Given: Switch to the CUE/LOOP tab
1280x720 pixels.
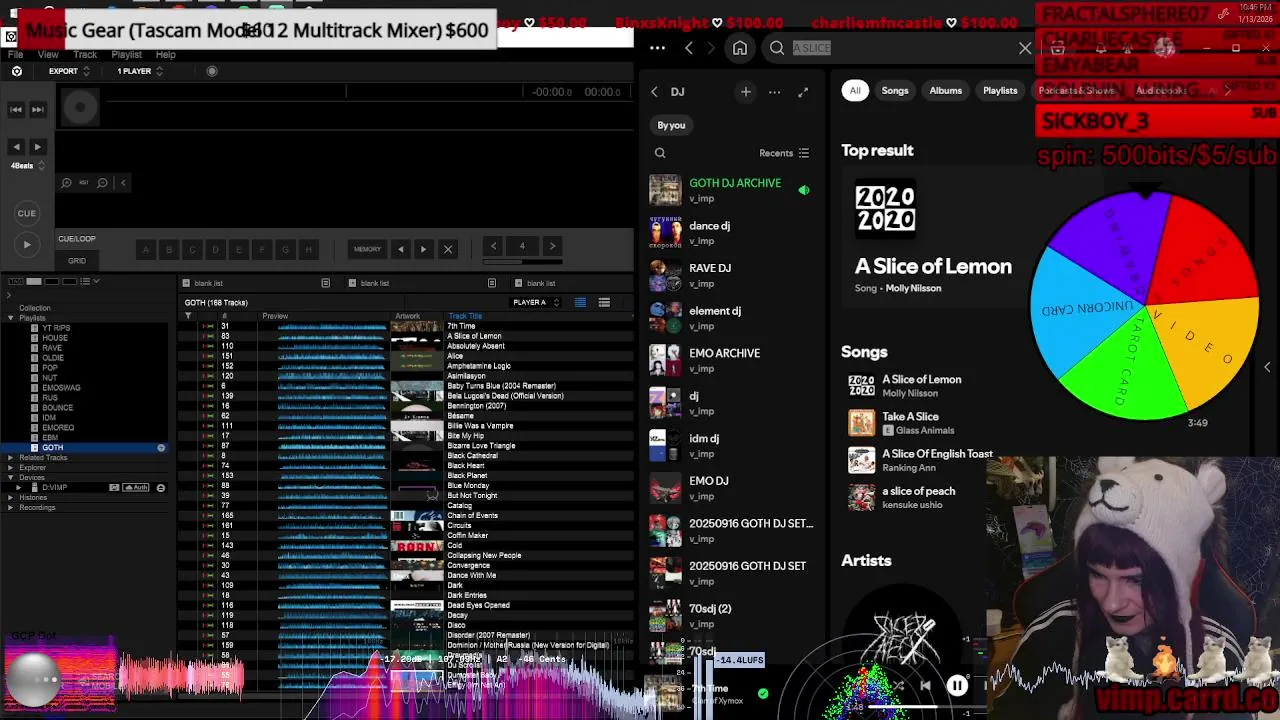Looking at the screenshot, I should pos(77,239).
